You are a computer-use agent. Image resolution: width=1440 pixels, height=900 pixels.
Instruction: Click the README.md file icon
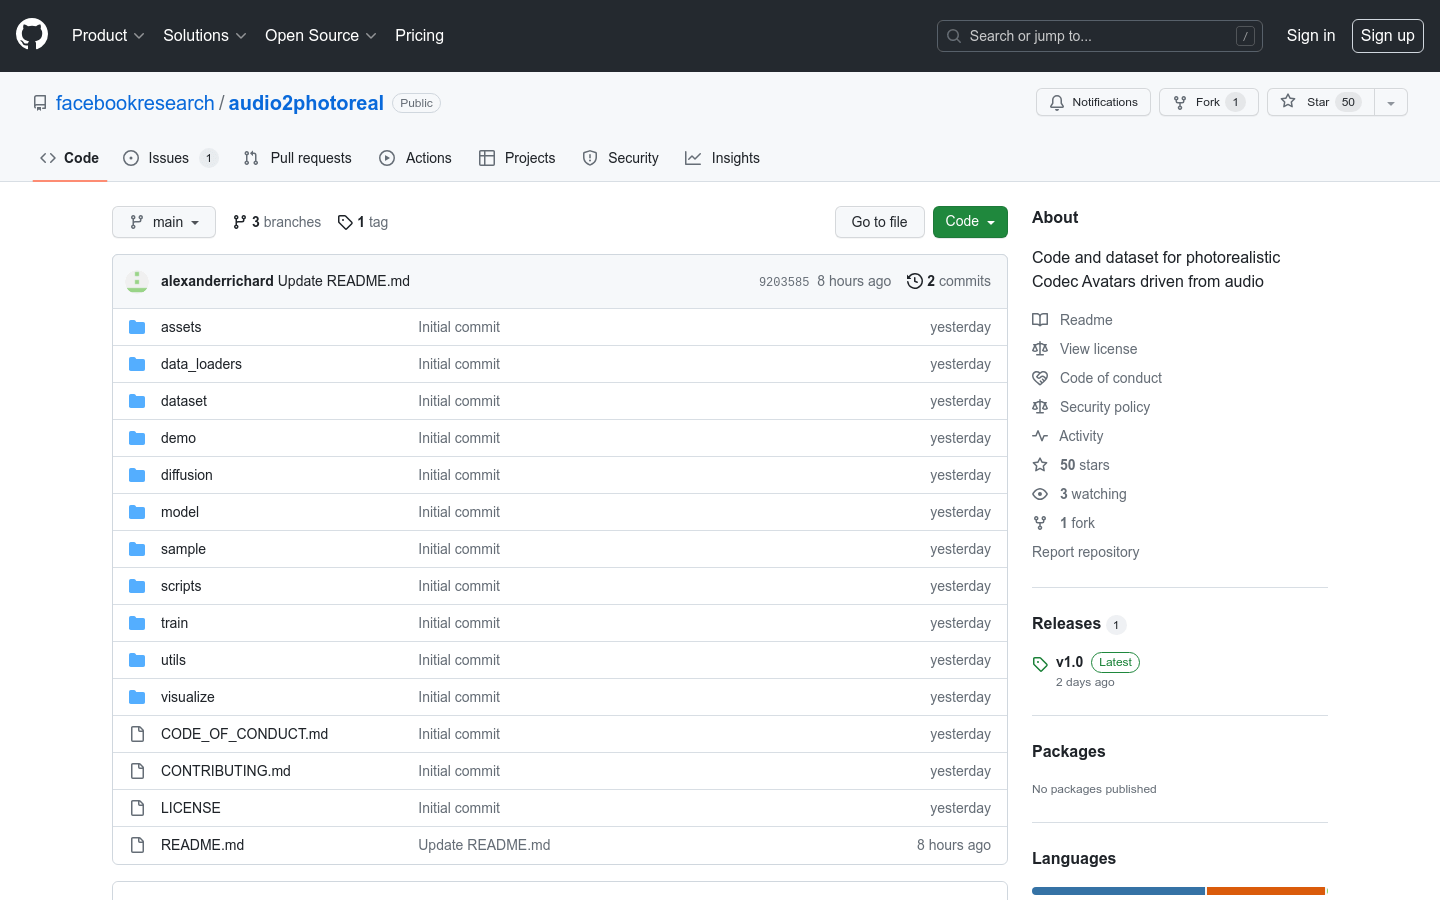tap(137, 845)
